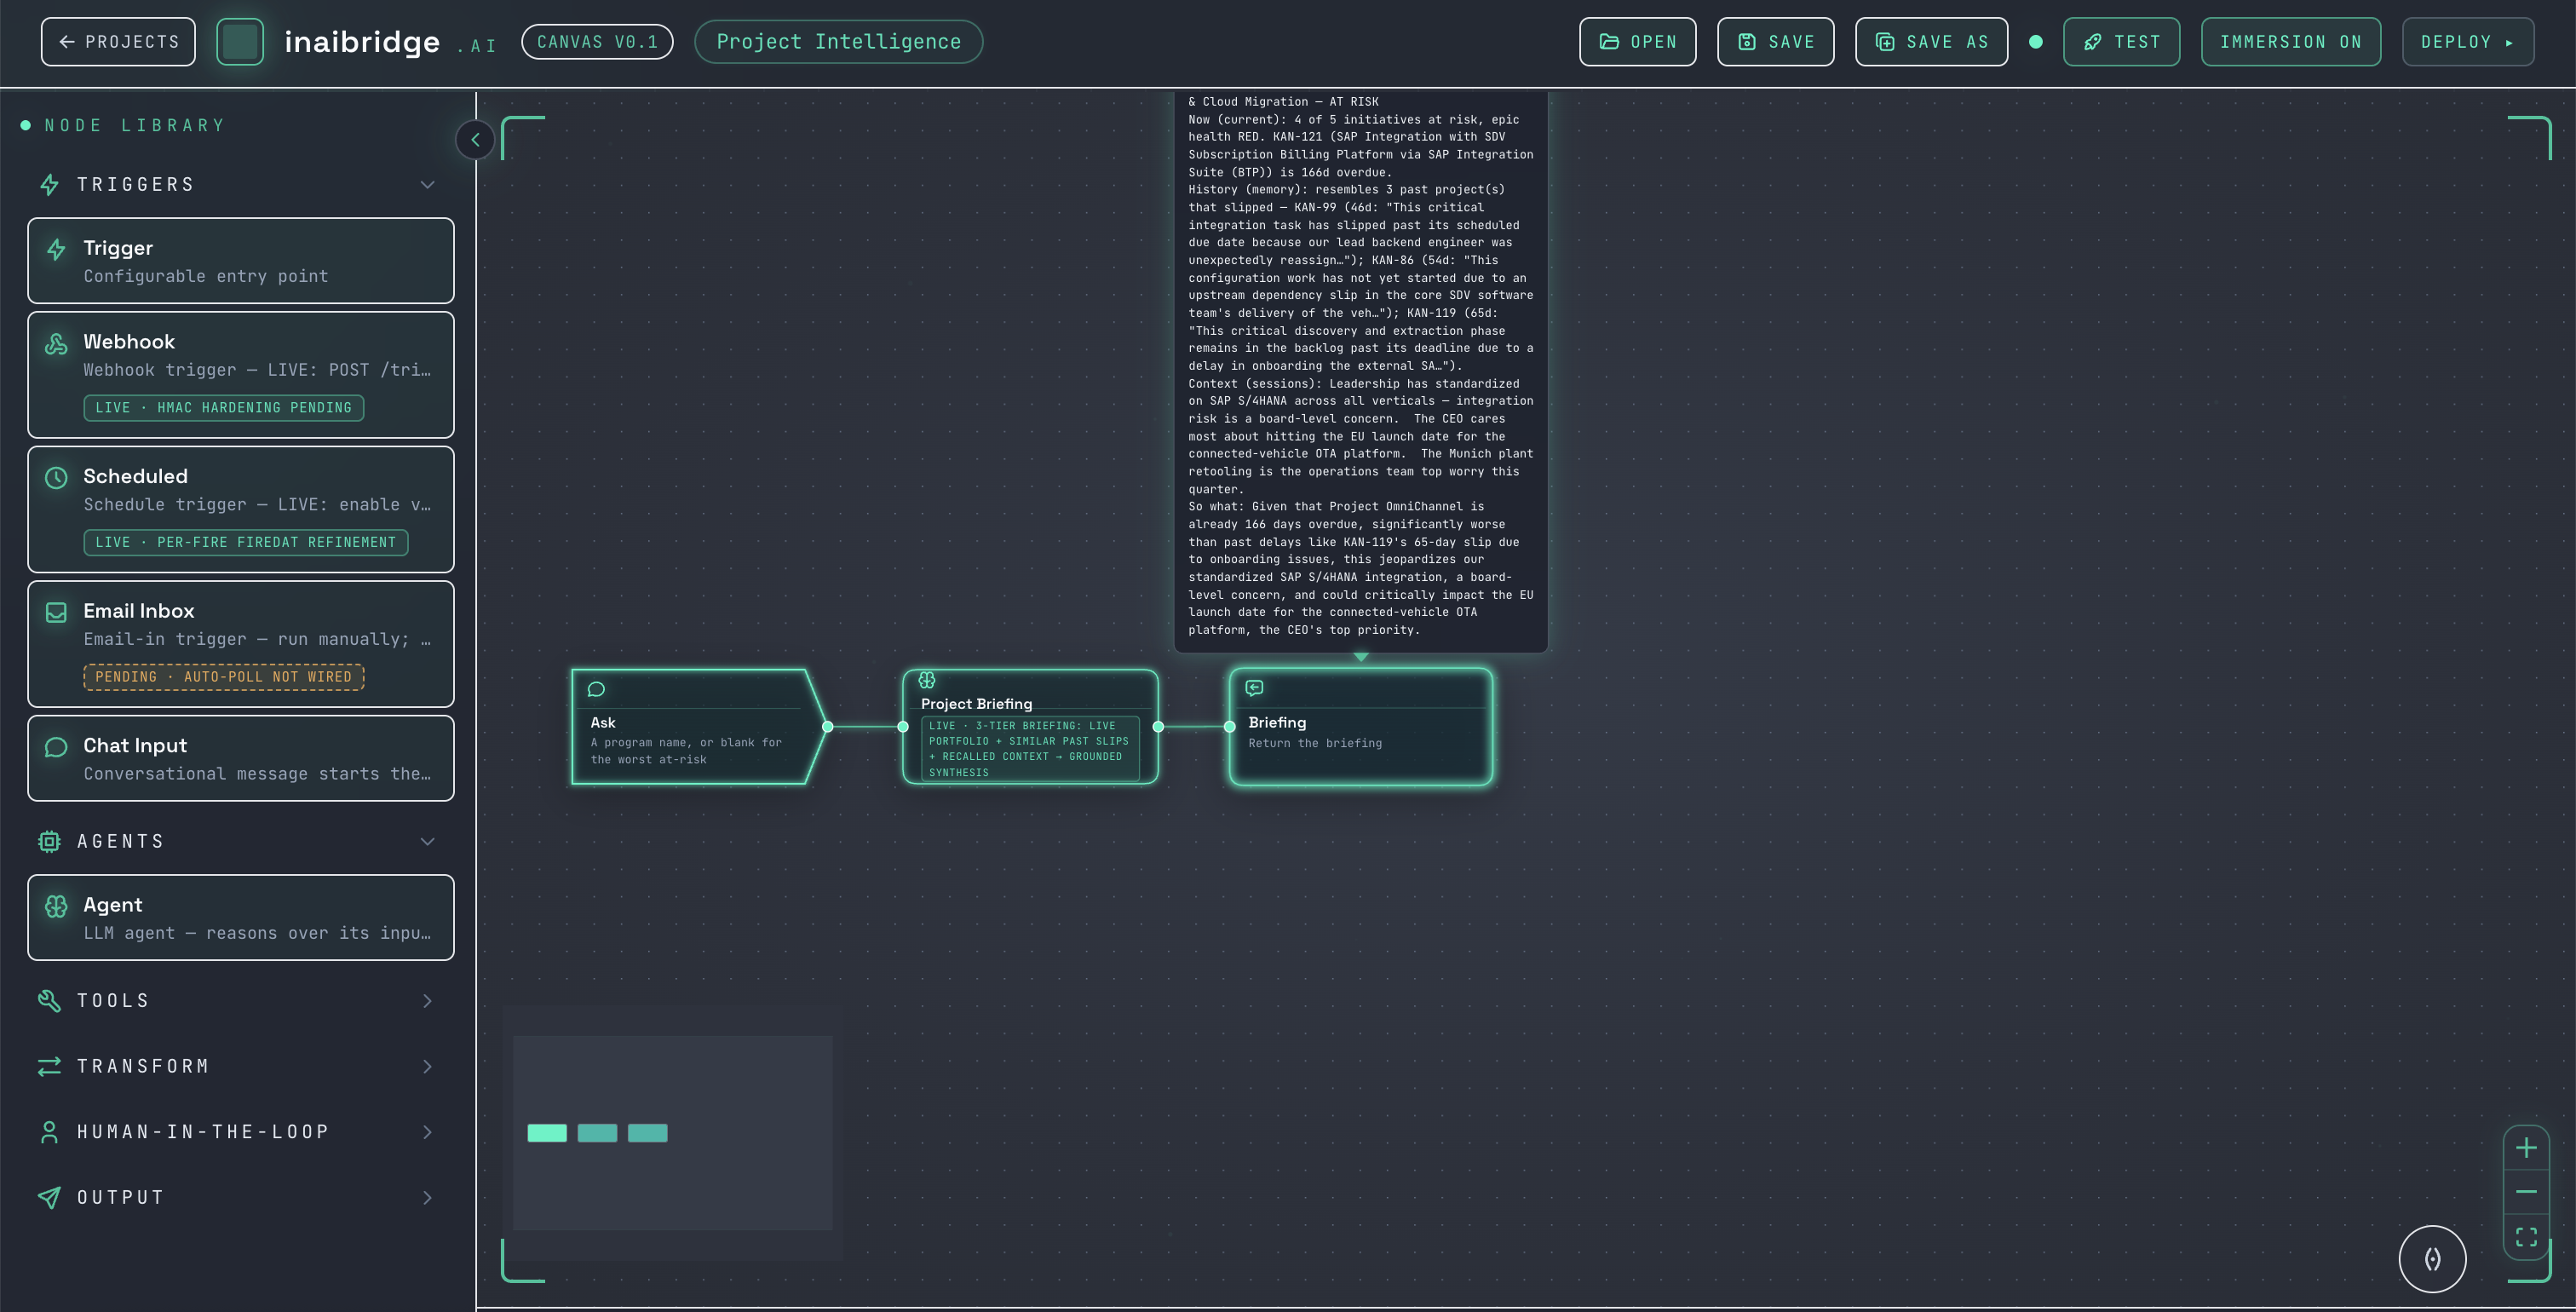Click the Tools wrench icon
This screenshot has width=2576, height=1312.
pos(49,1001)
